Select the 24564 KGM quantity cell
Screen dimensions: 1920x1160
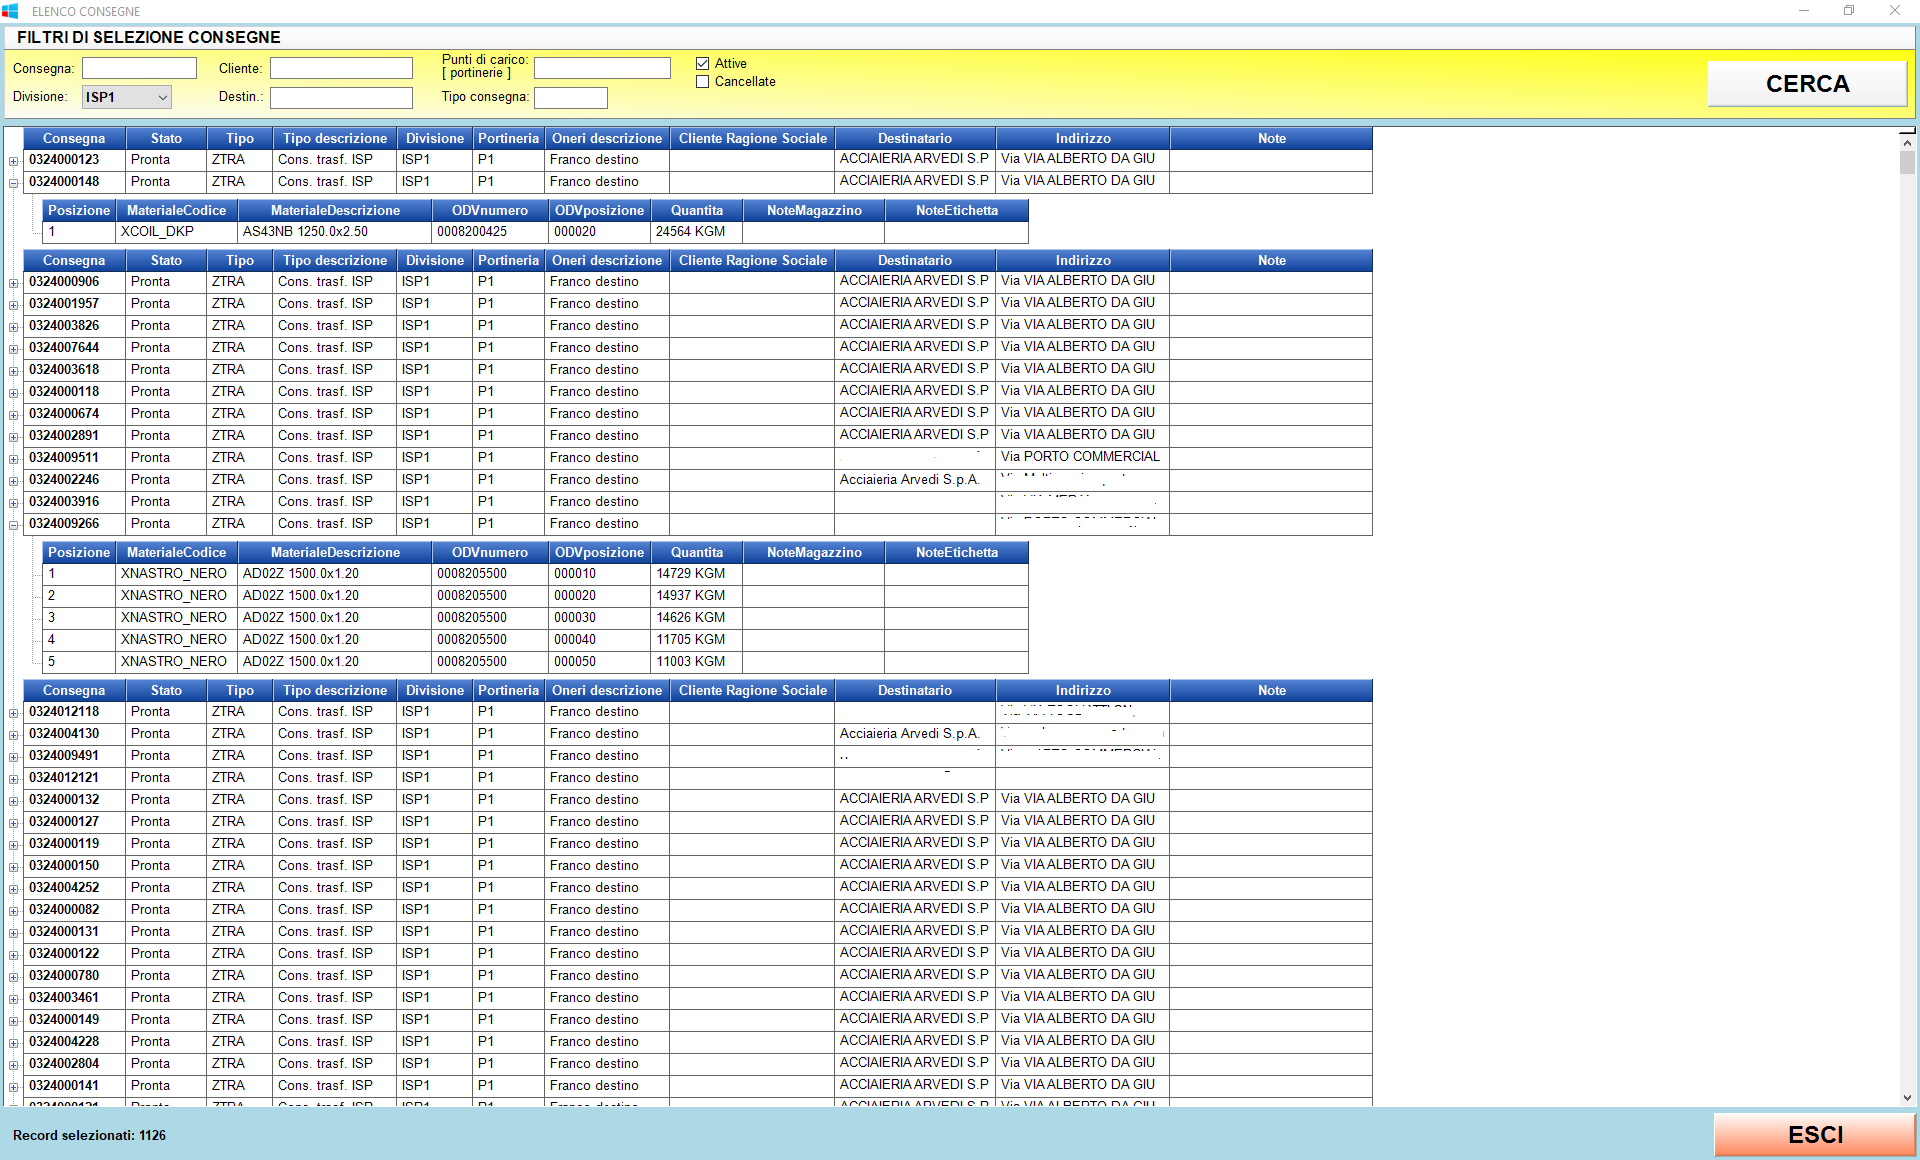click(x=697, y=232)
